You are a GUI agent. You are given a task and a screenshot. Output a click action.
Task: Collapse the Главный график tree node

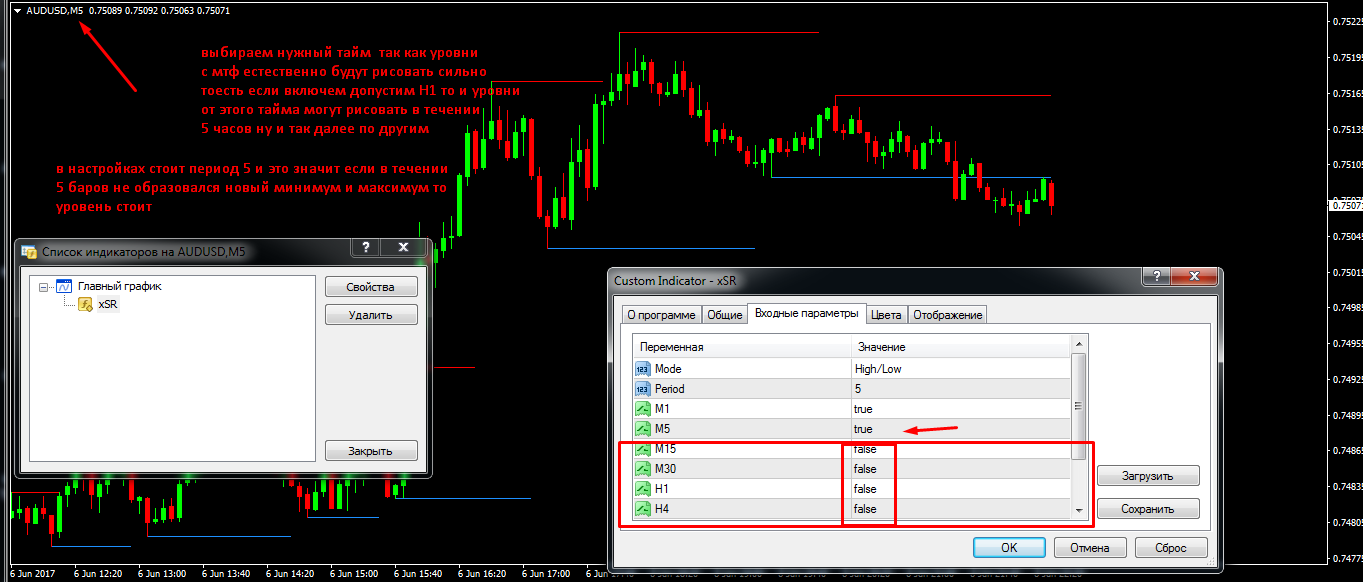click(x=43, y=286)
